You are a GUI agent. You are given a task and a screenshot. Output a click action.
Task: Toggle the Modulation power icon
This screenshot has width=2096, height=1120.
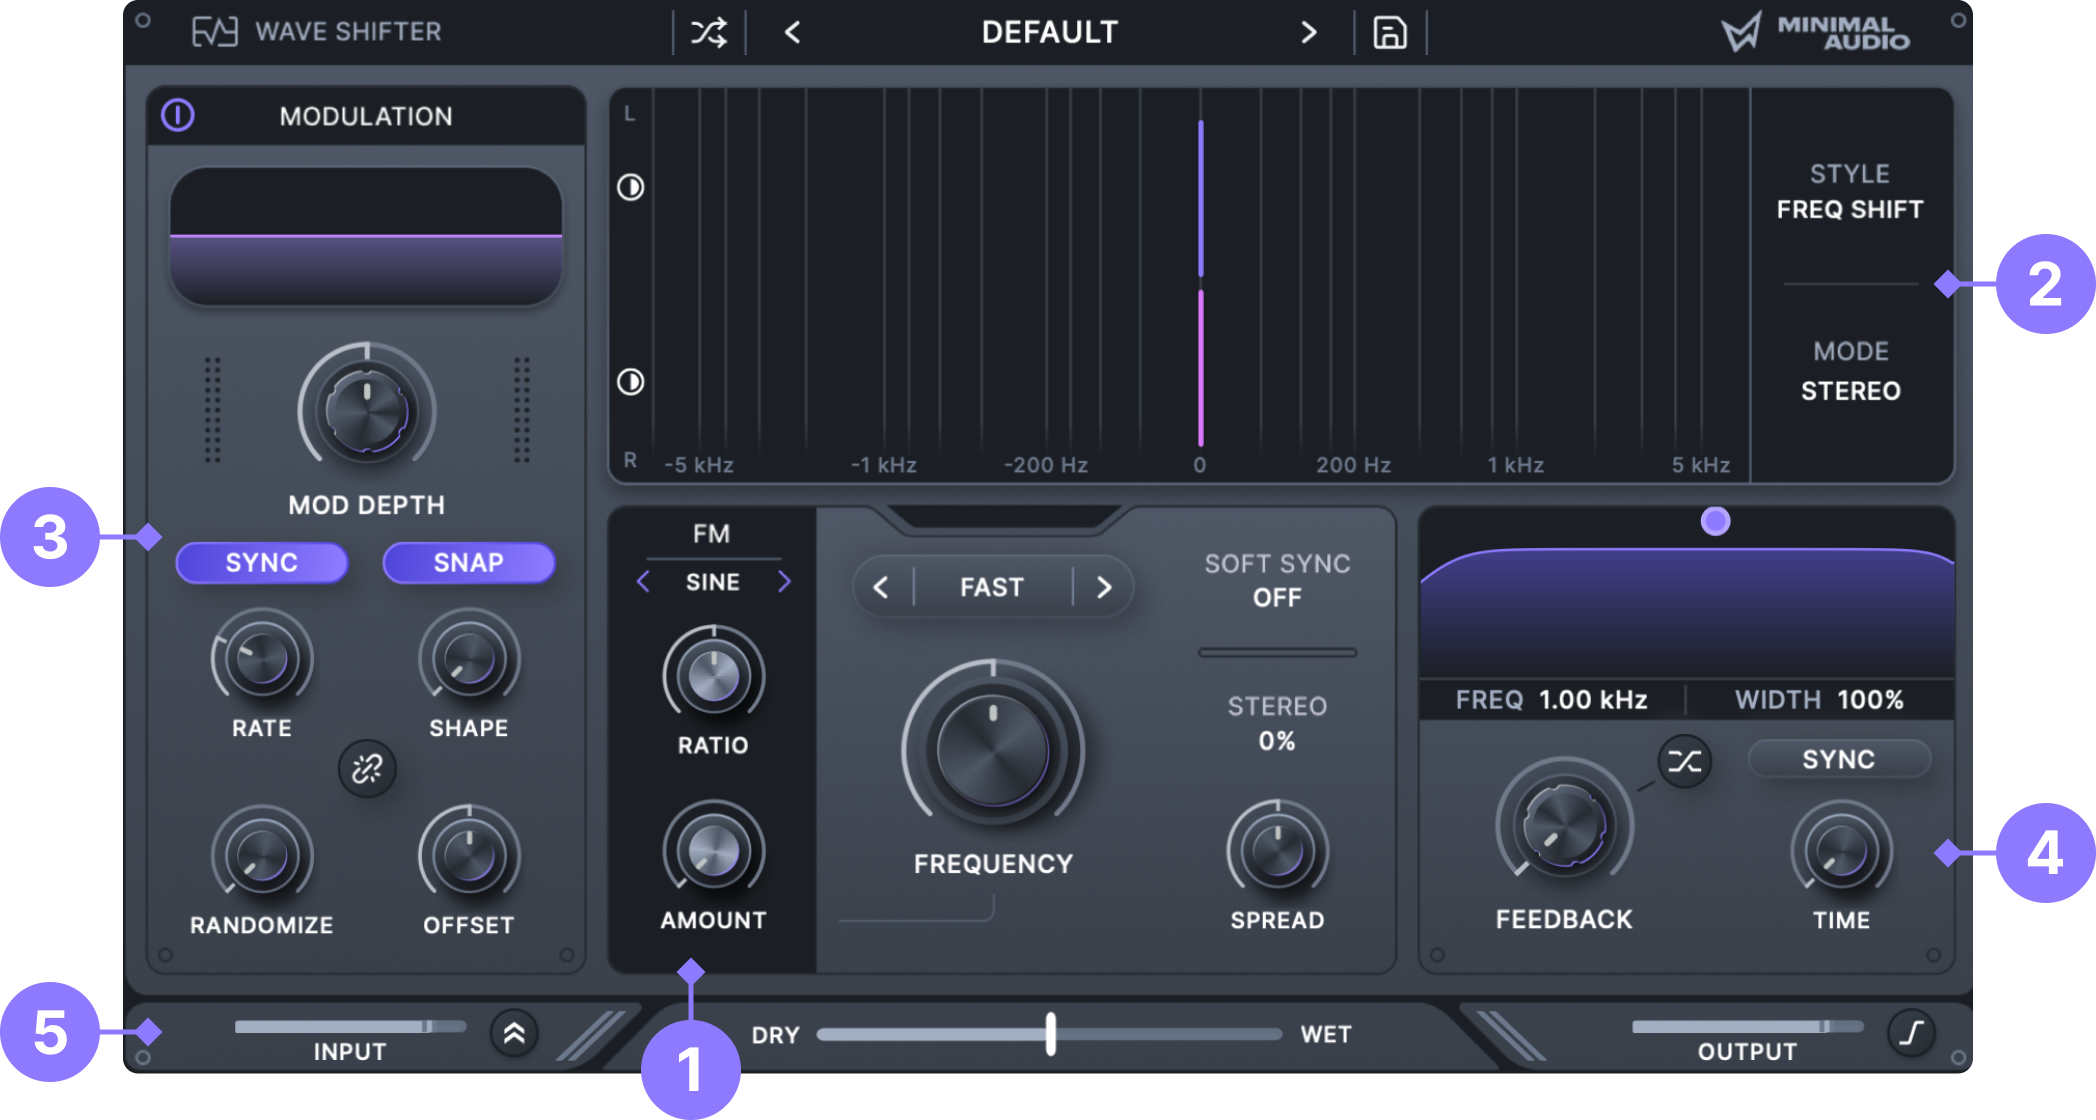pyautogui.click(x=178, y=116)
